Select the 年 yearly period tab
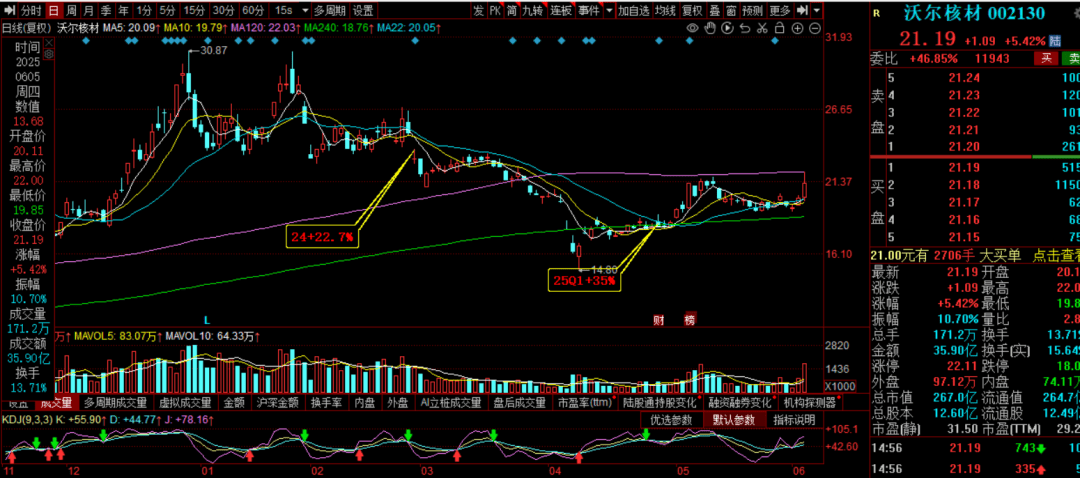The image size is (1080, 478). [123, 10]
